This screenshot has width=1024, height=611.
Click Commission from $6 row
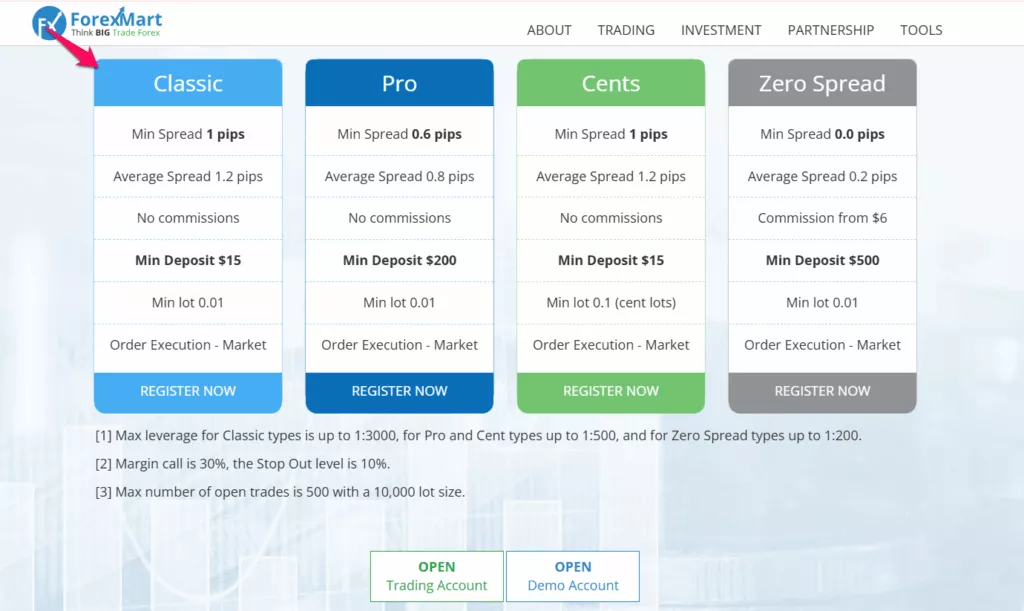(x=823, y=218)
